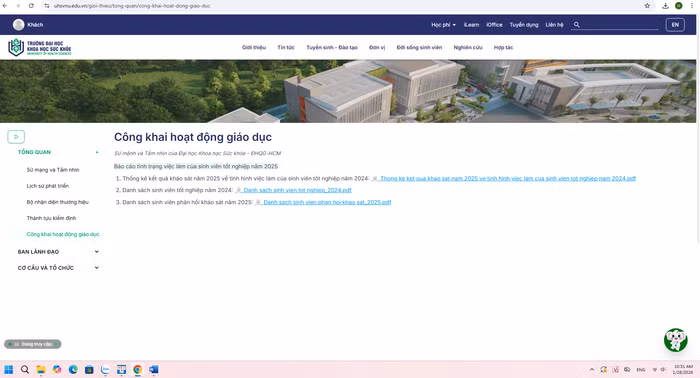
Task: Switch to Chrome in the taskbar
Action: [138, 370]
